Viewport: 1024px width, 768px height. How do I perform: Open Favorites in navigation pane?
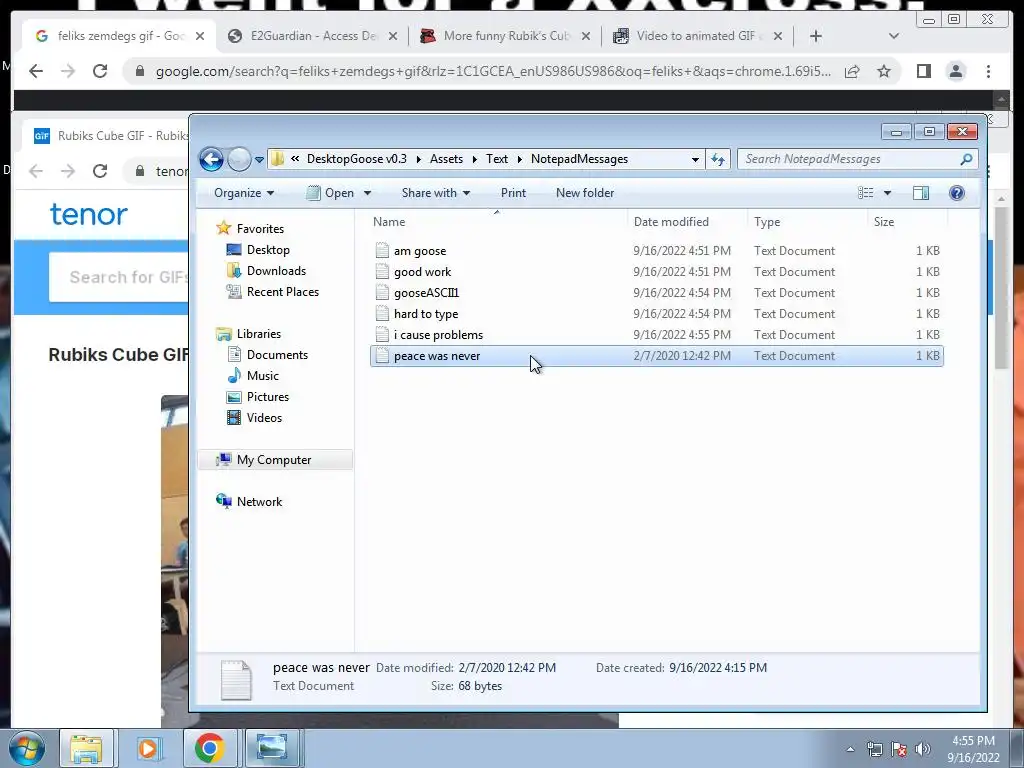260,229
